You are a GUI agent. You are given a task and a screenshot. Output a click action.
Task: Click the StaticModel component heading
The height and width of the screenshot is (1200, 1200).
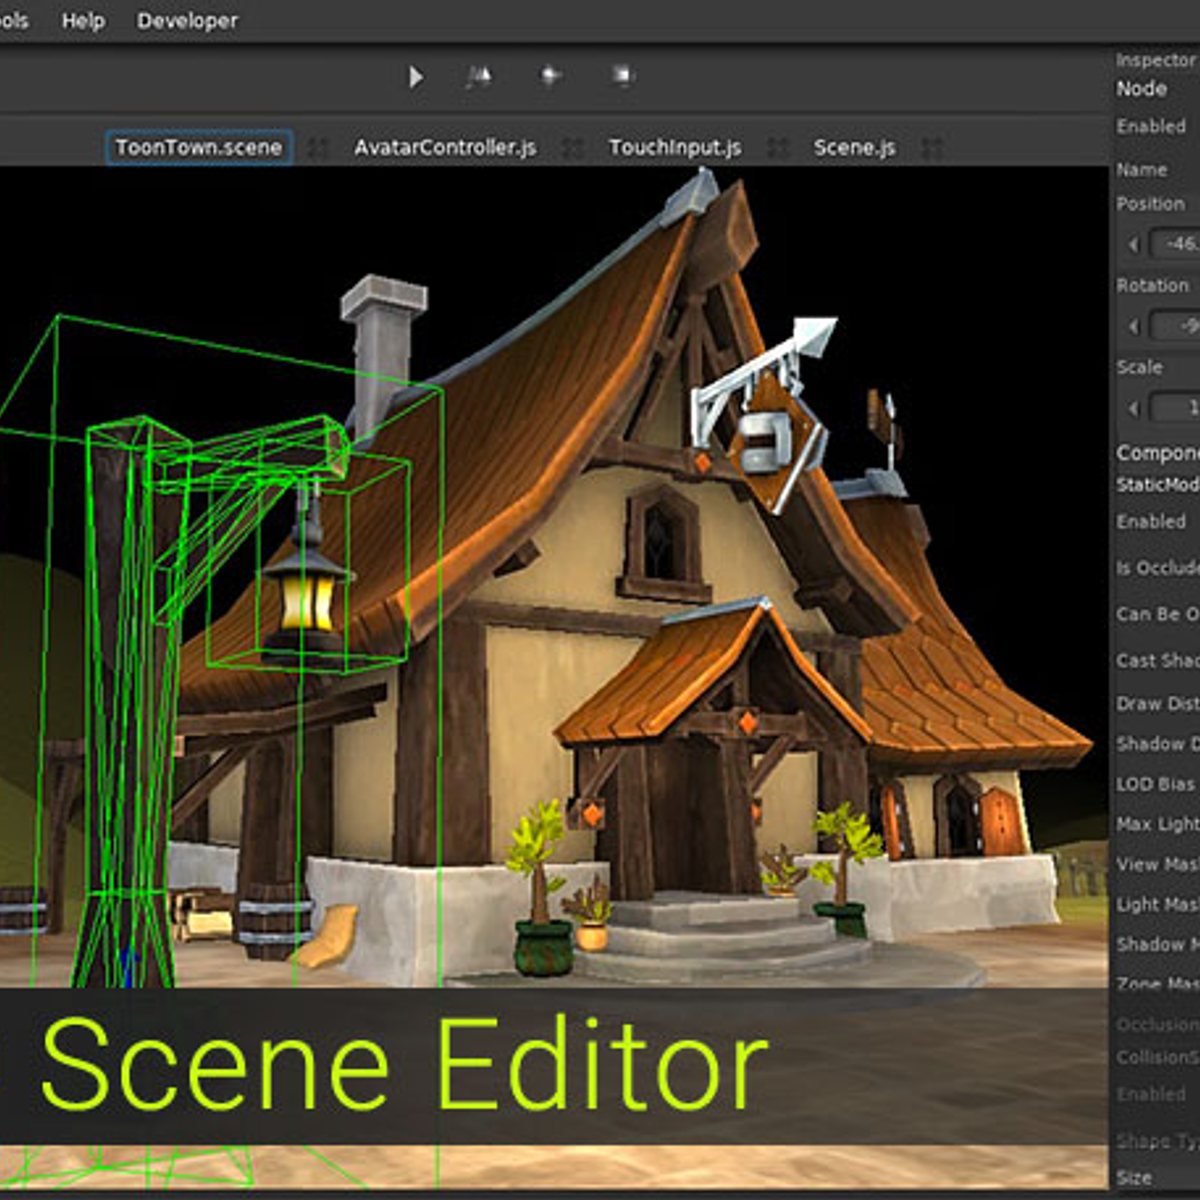(x=1158, y=485)
